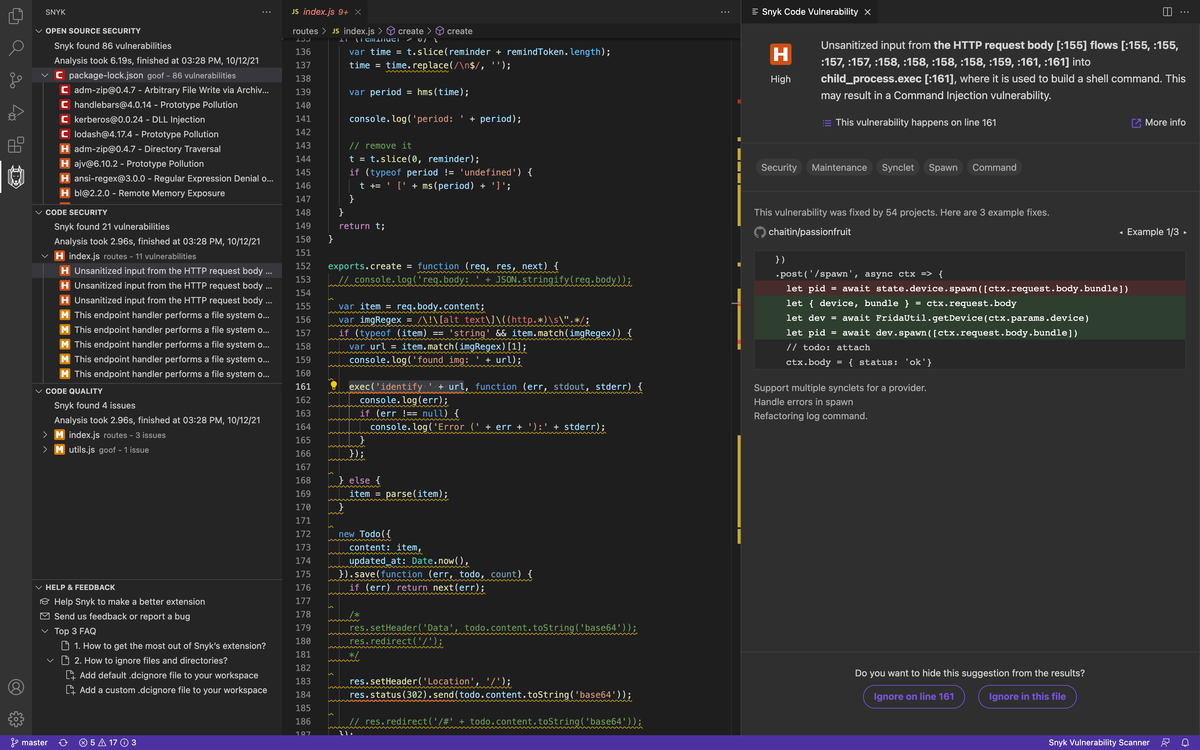Viewport: 1200px width, 750px height.
Task: Close the Snyk Code Vulnerability tab
Action: click(867, 12)
